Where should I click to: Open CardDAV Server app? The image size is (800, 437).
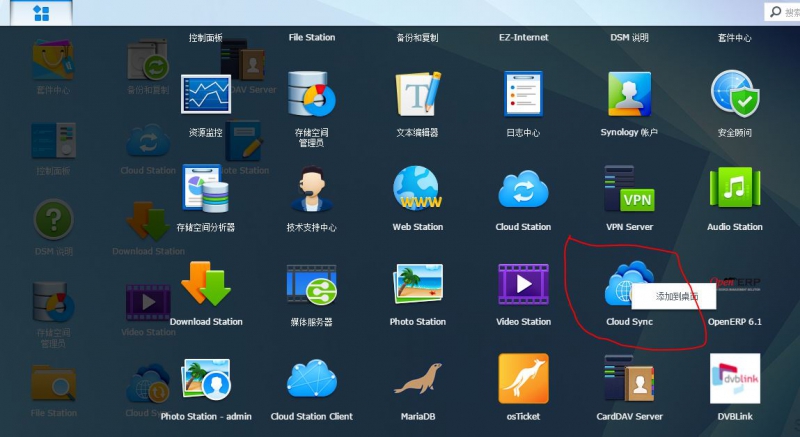click(x=630, y=381)
